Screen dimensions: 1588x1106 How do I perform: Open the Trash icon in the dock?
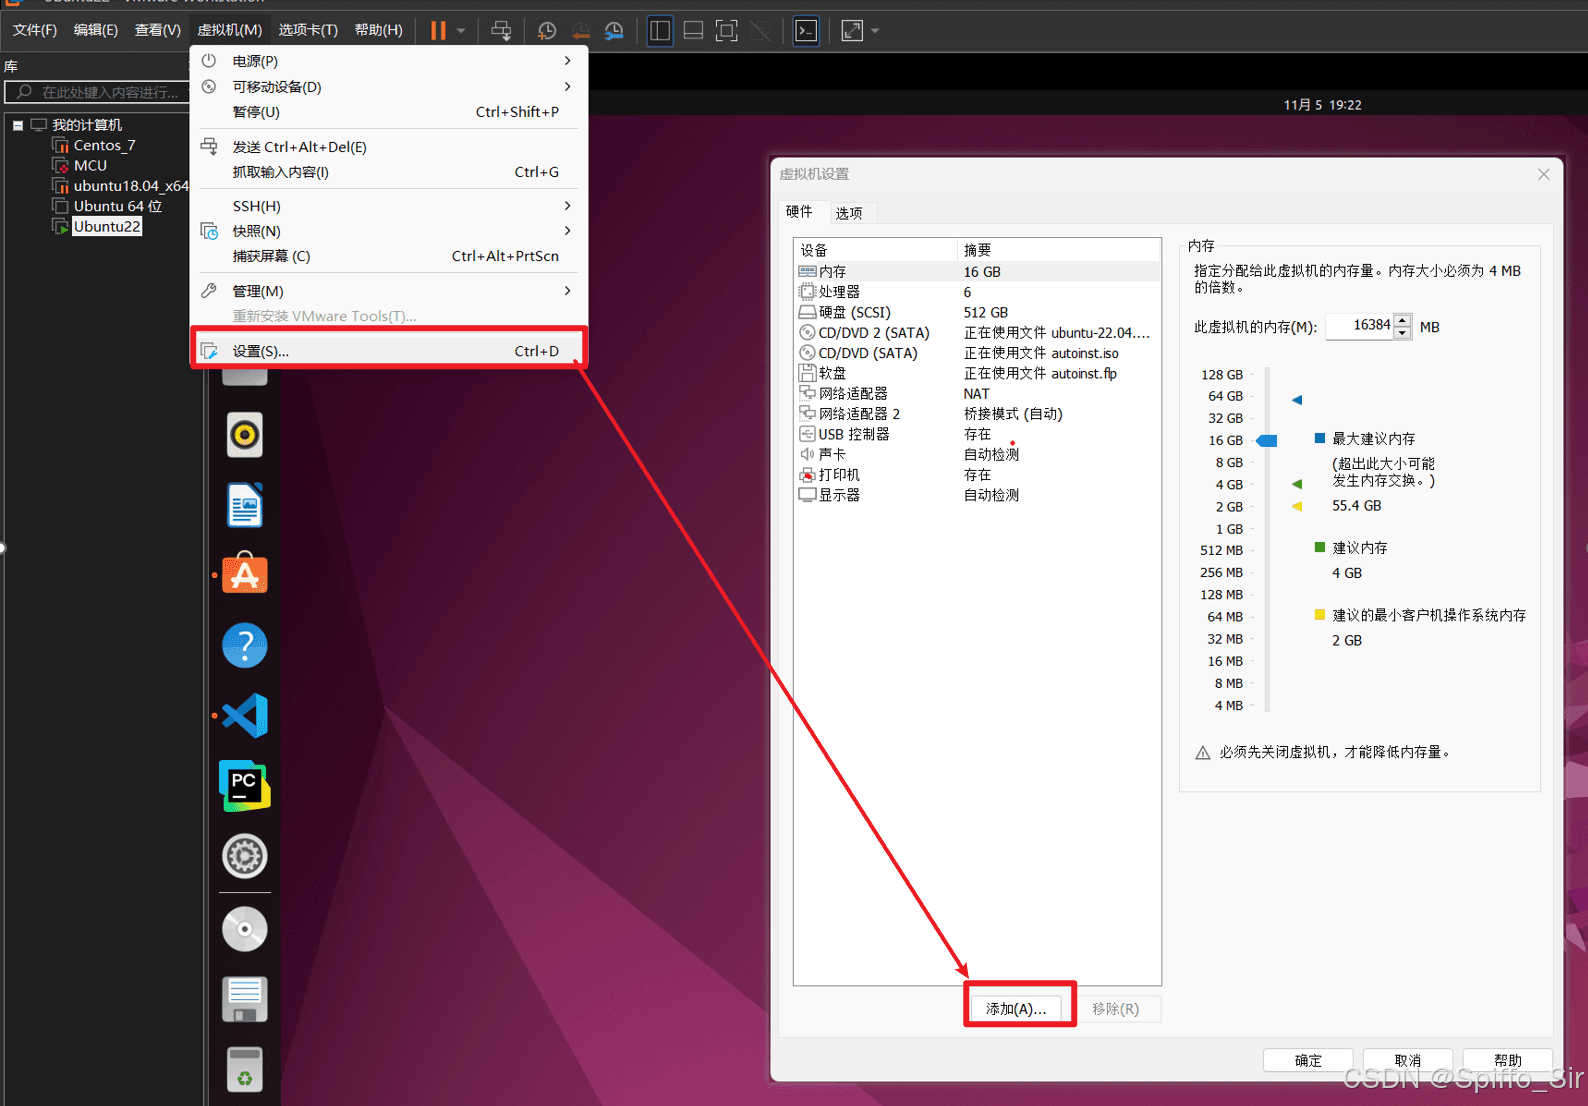(x=245, y=1069)
